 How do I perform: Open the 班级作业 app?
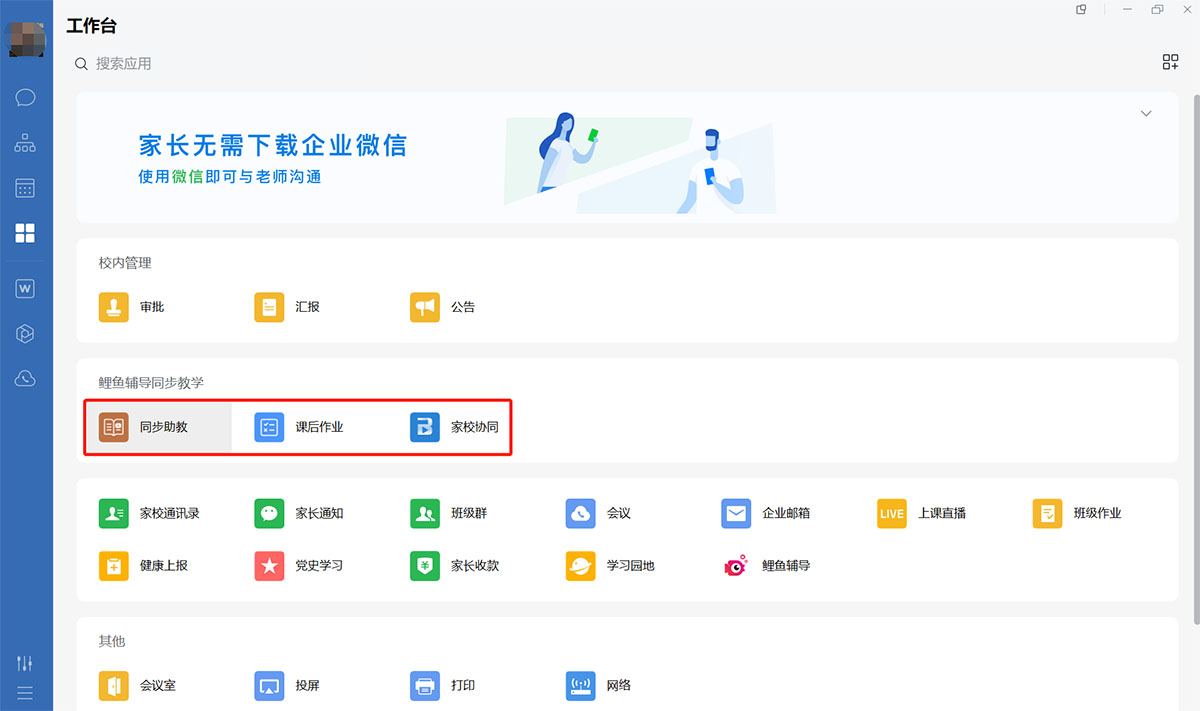(x=1077, y=513)
